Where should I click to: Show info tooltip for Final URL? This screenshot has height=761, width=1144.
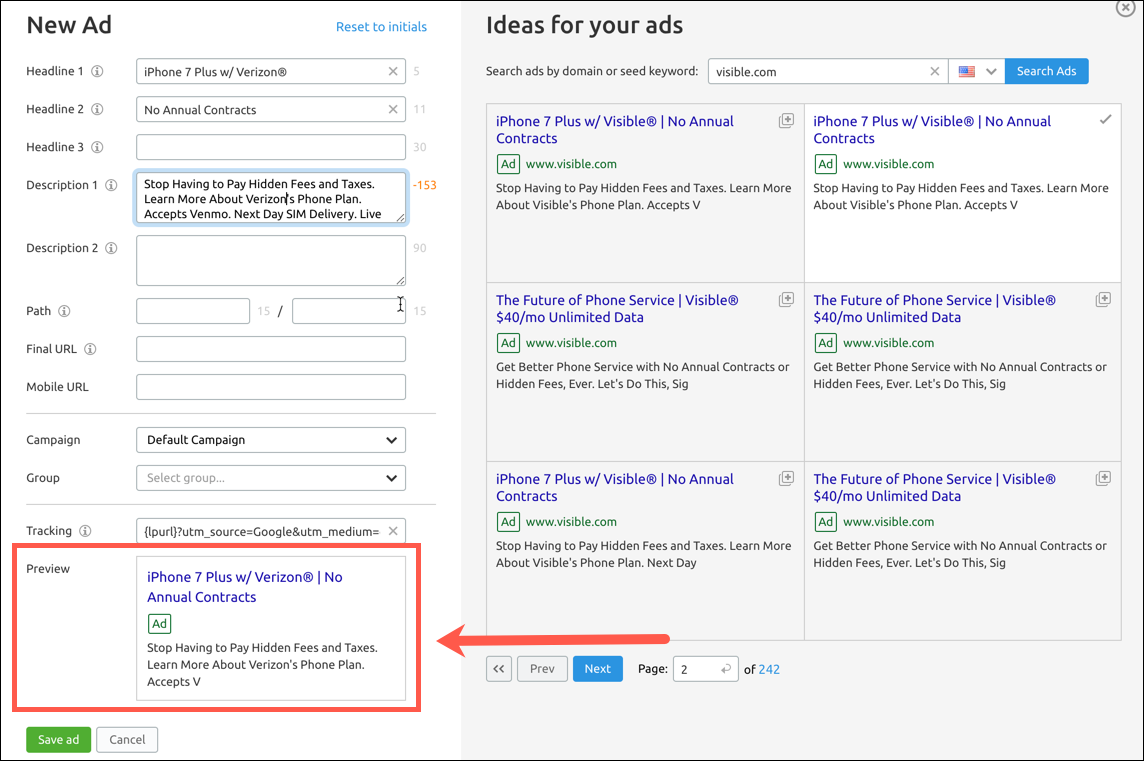(90, 349)
